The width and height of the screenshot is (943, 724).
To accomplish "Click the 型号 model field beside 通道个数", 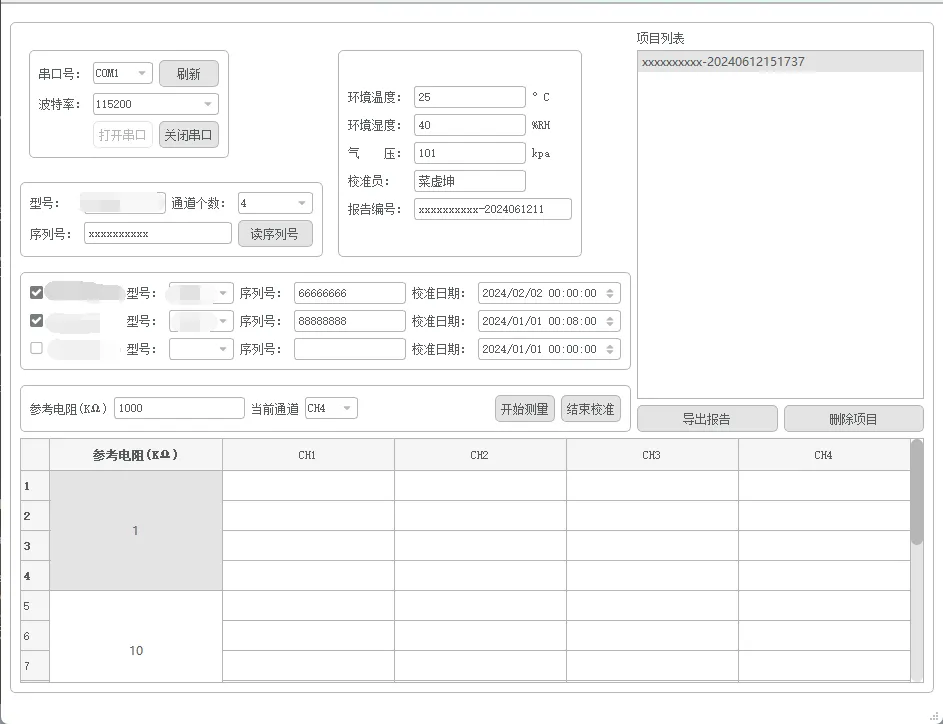I will click(x=123, y=203).
